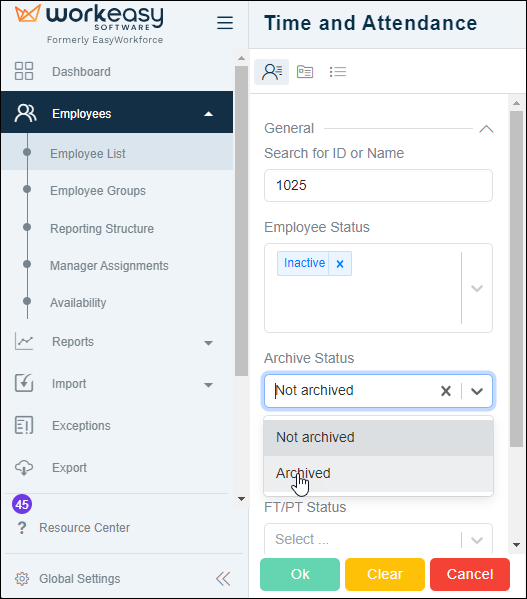Click the yellow Clear button
Viewport: 527px width, 599px height.
(x=385, y=574)
